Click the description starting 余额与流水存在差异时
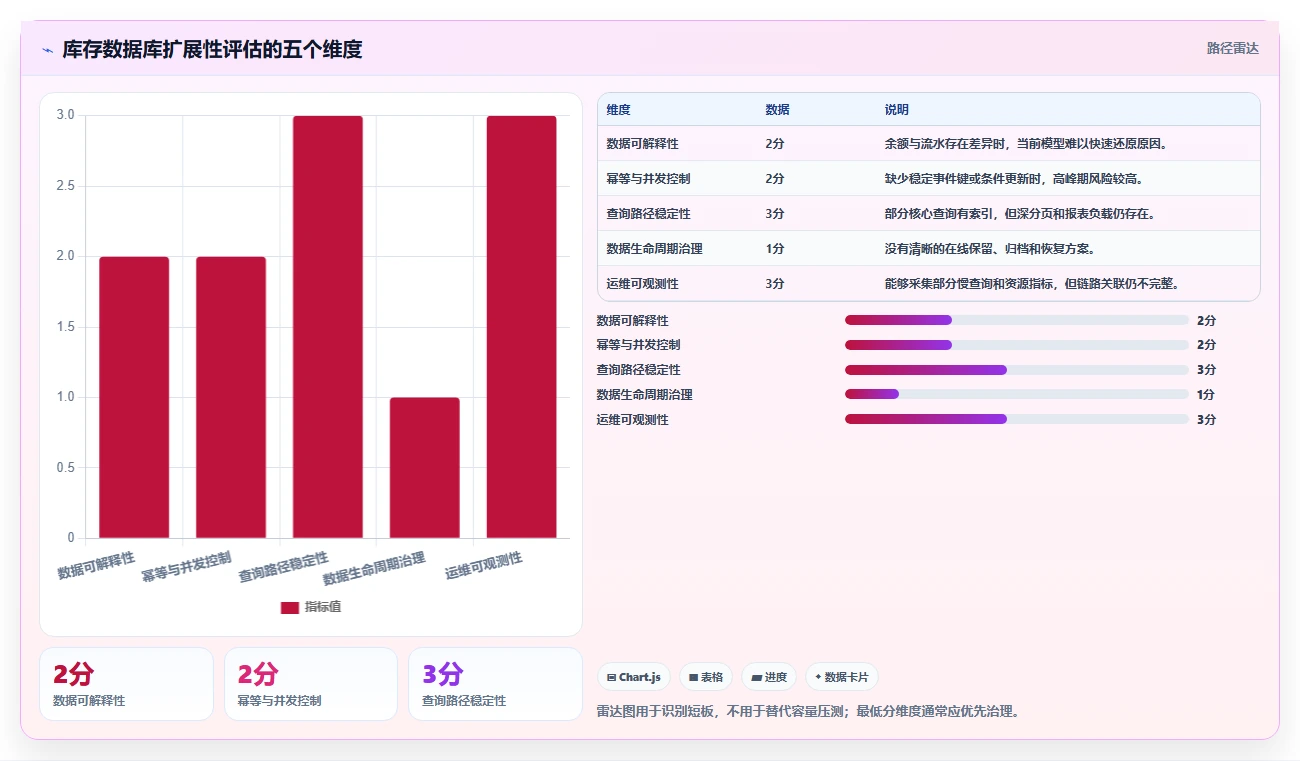Viewport: 1300px width, 761px height. [1026, 144]
